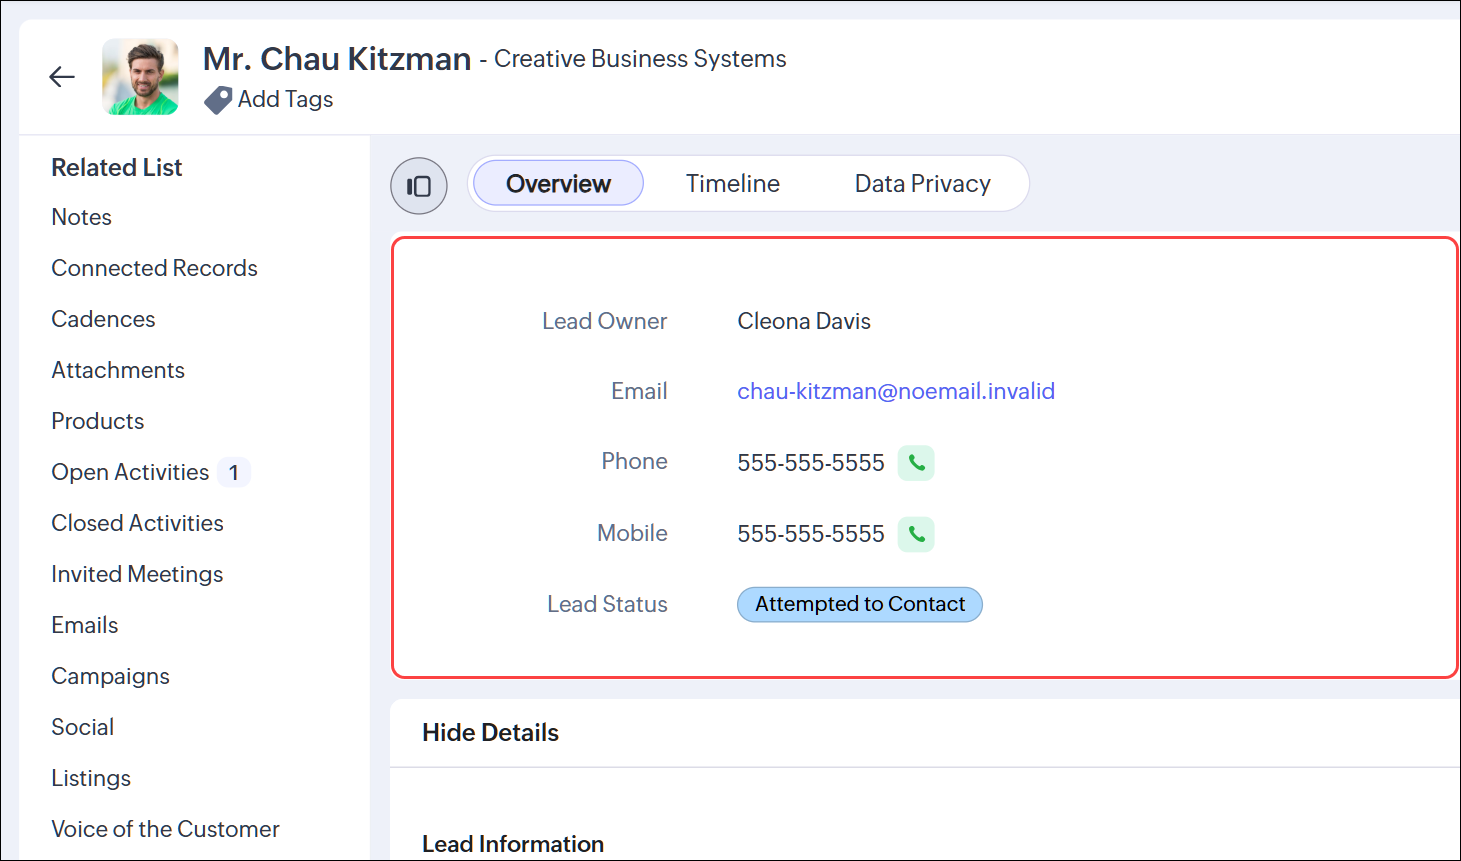Screen dimensions: 1461x861
Task: Jump to Voice of the Customer
Action: (x=165, y=829)
